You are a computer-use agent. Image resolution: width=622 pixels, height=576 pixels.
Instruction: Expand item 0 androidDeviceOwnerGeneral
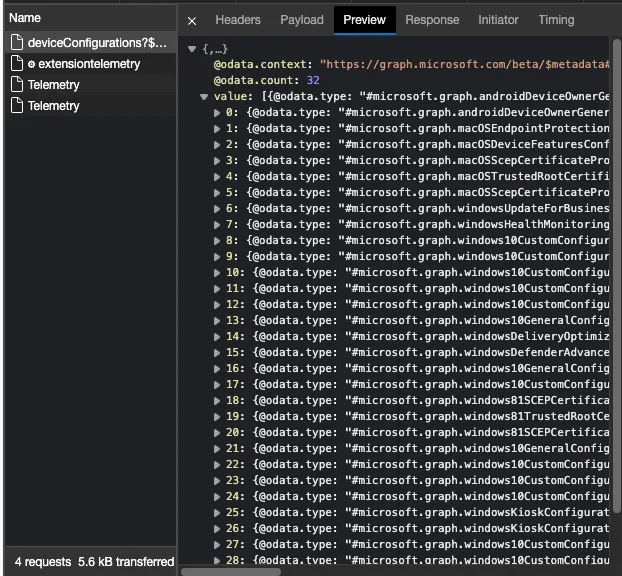tap(217, 113)
